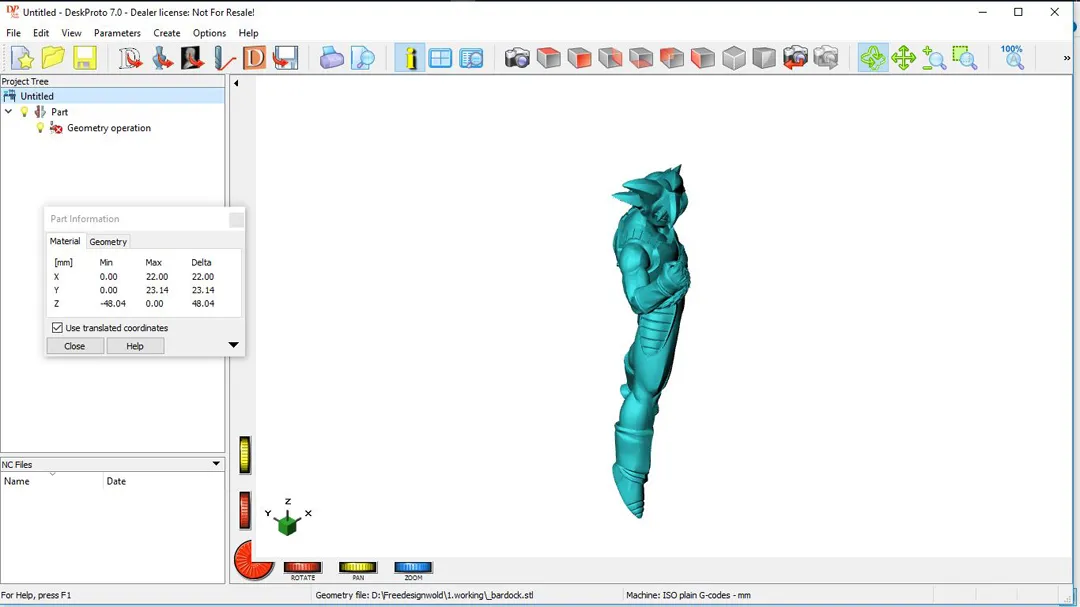Click the grayed-out next view camera icon

tap(826, 58)
